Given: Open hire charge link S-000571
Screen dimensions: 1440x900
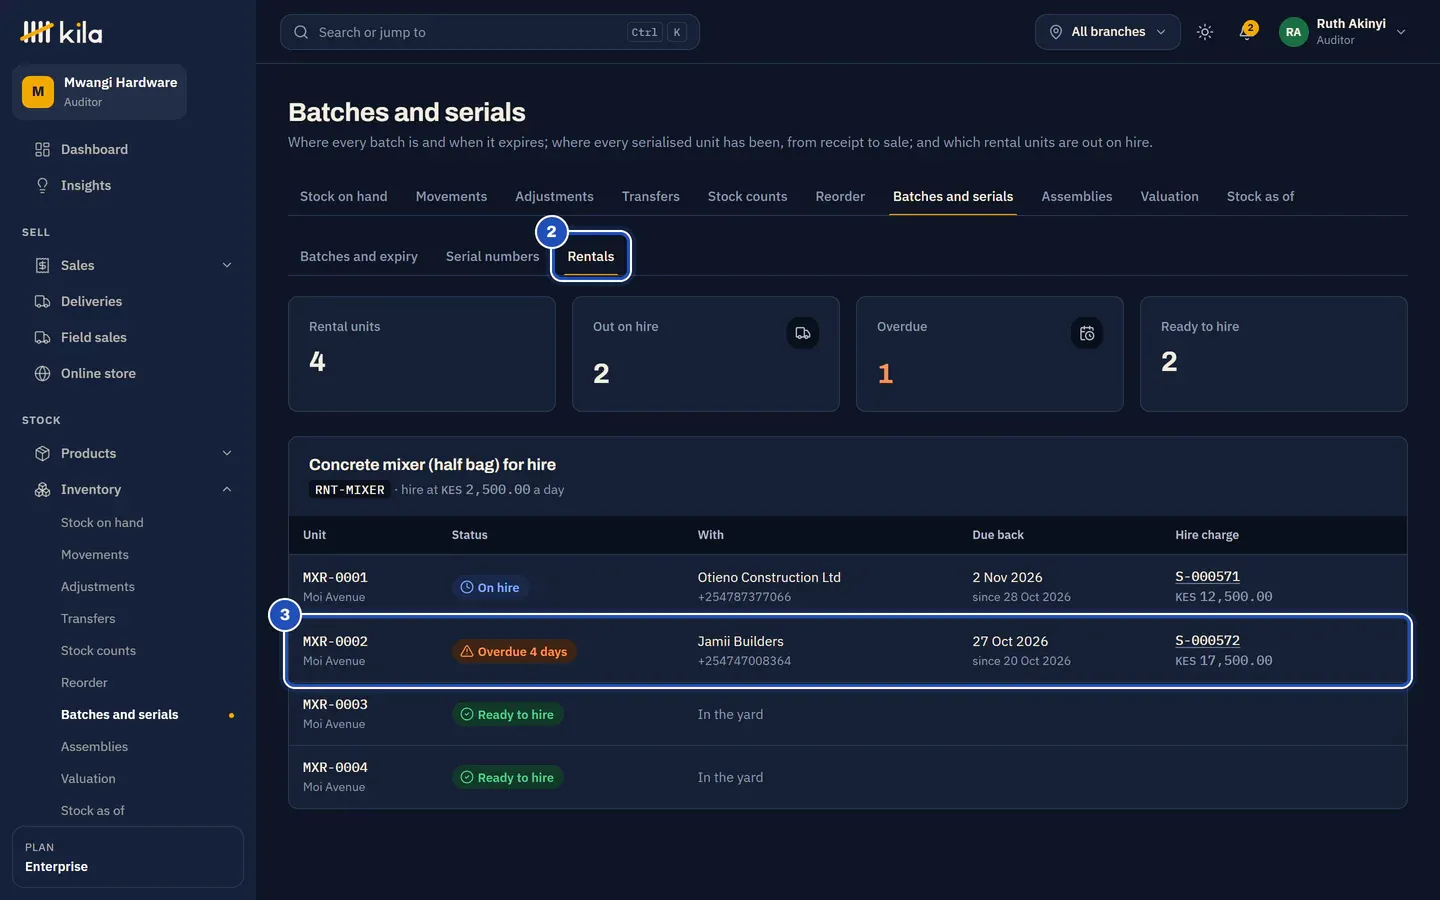Looking at the screenshot, I should (x=1207, y=577).
